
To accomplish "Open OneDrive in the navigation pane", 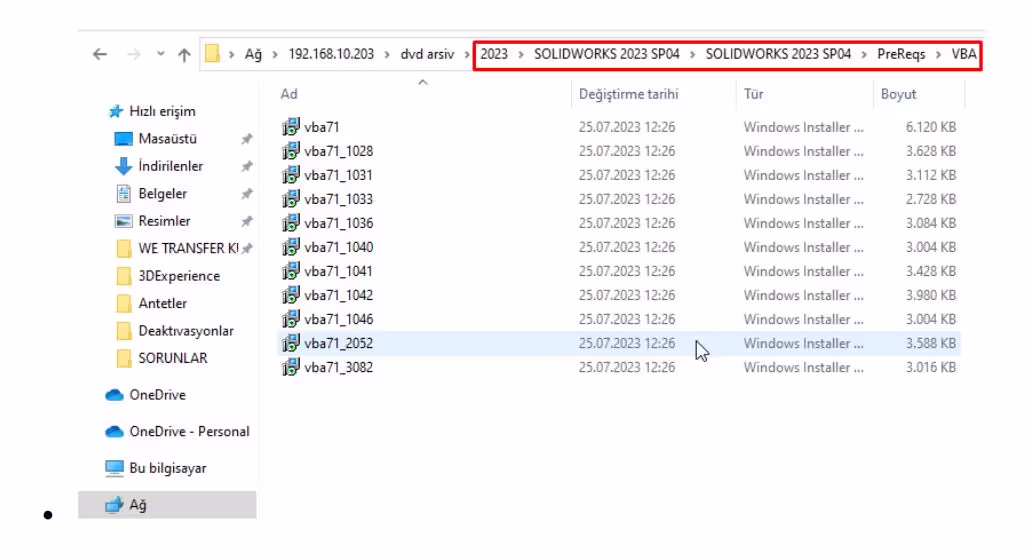I will pyautogui.click(x=157, y=395).
